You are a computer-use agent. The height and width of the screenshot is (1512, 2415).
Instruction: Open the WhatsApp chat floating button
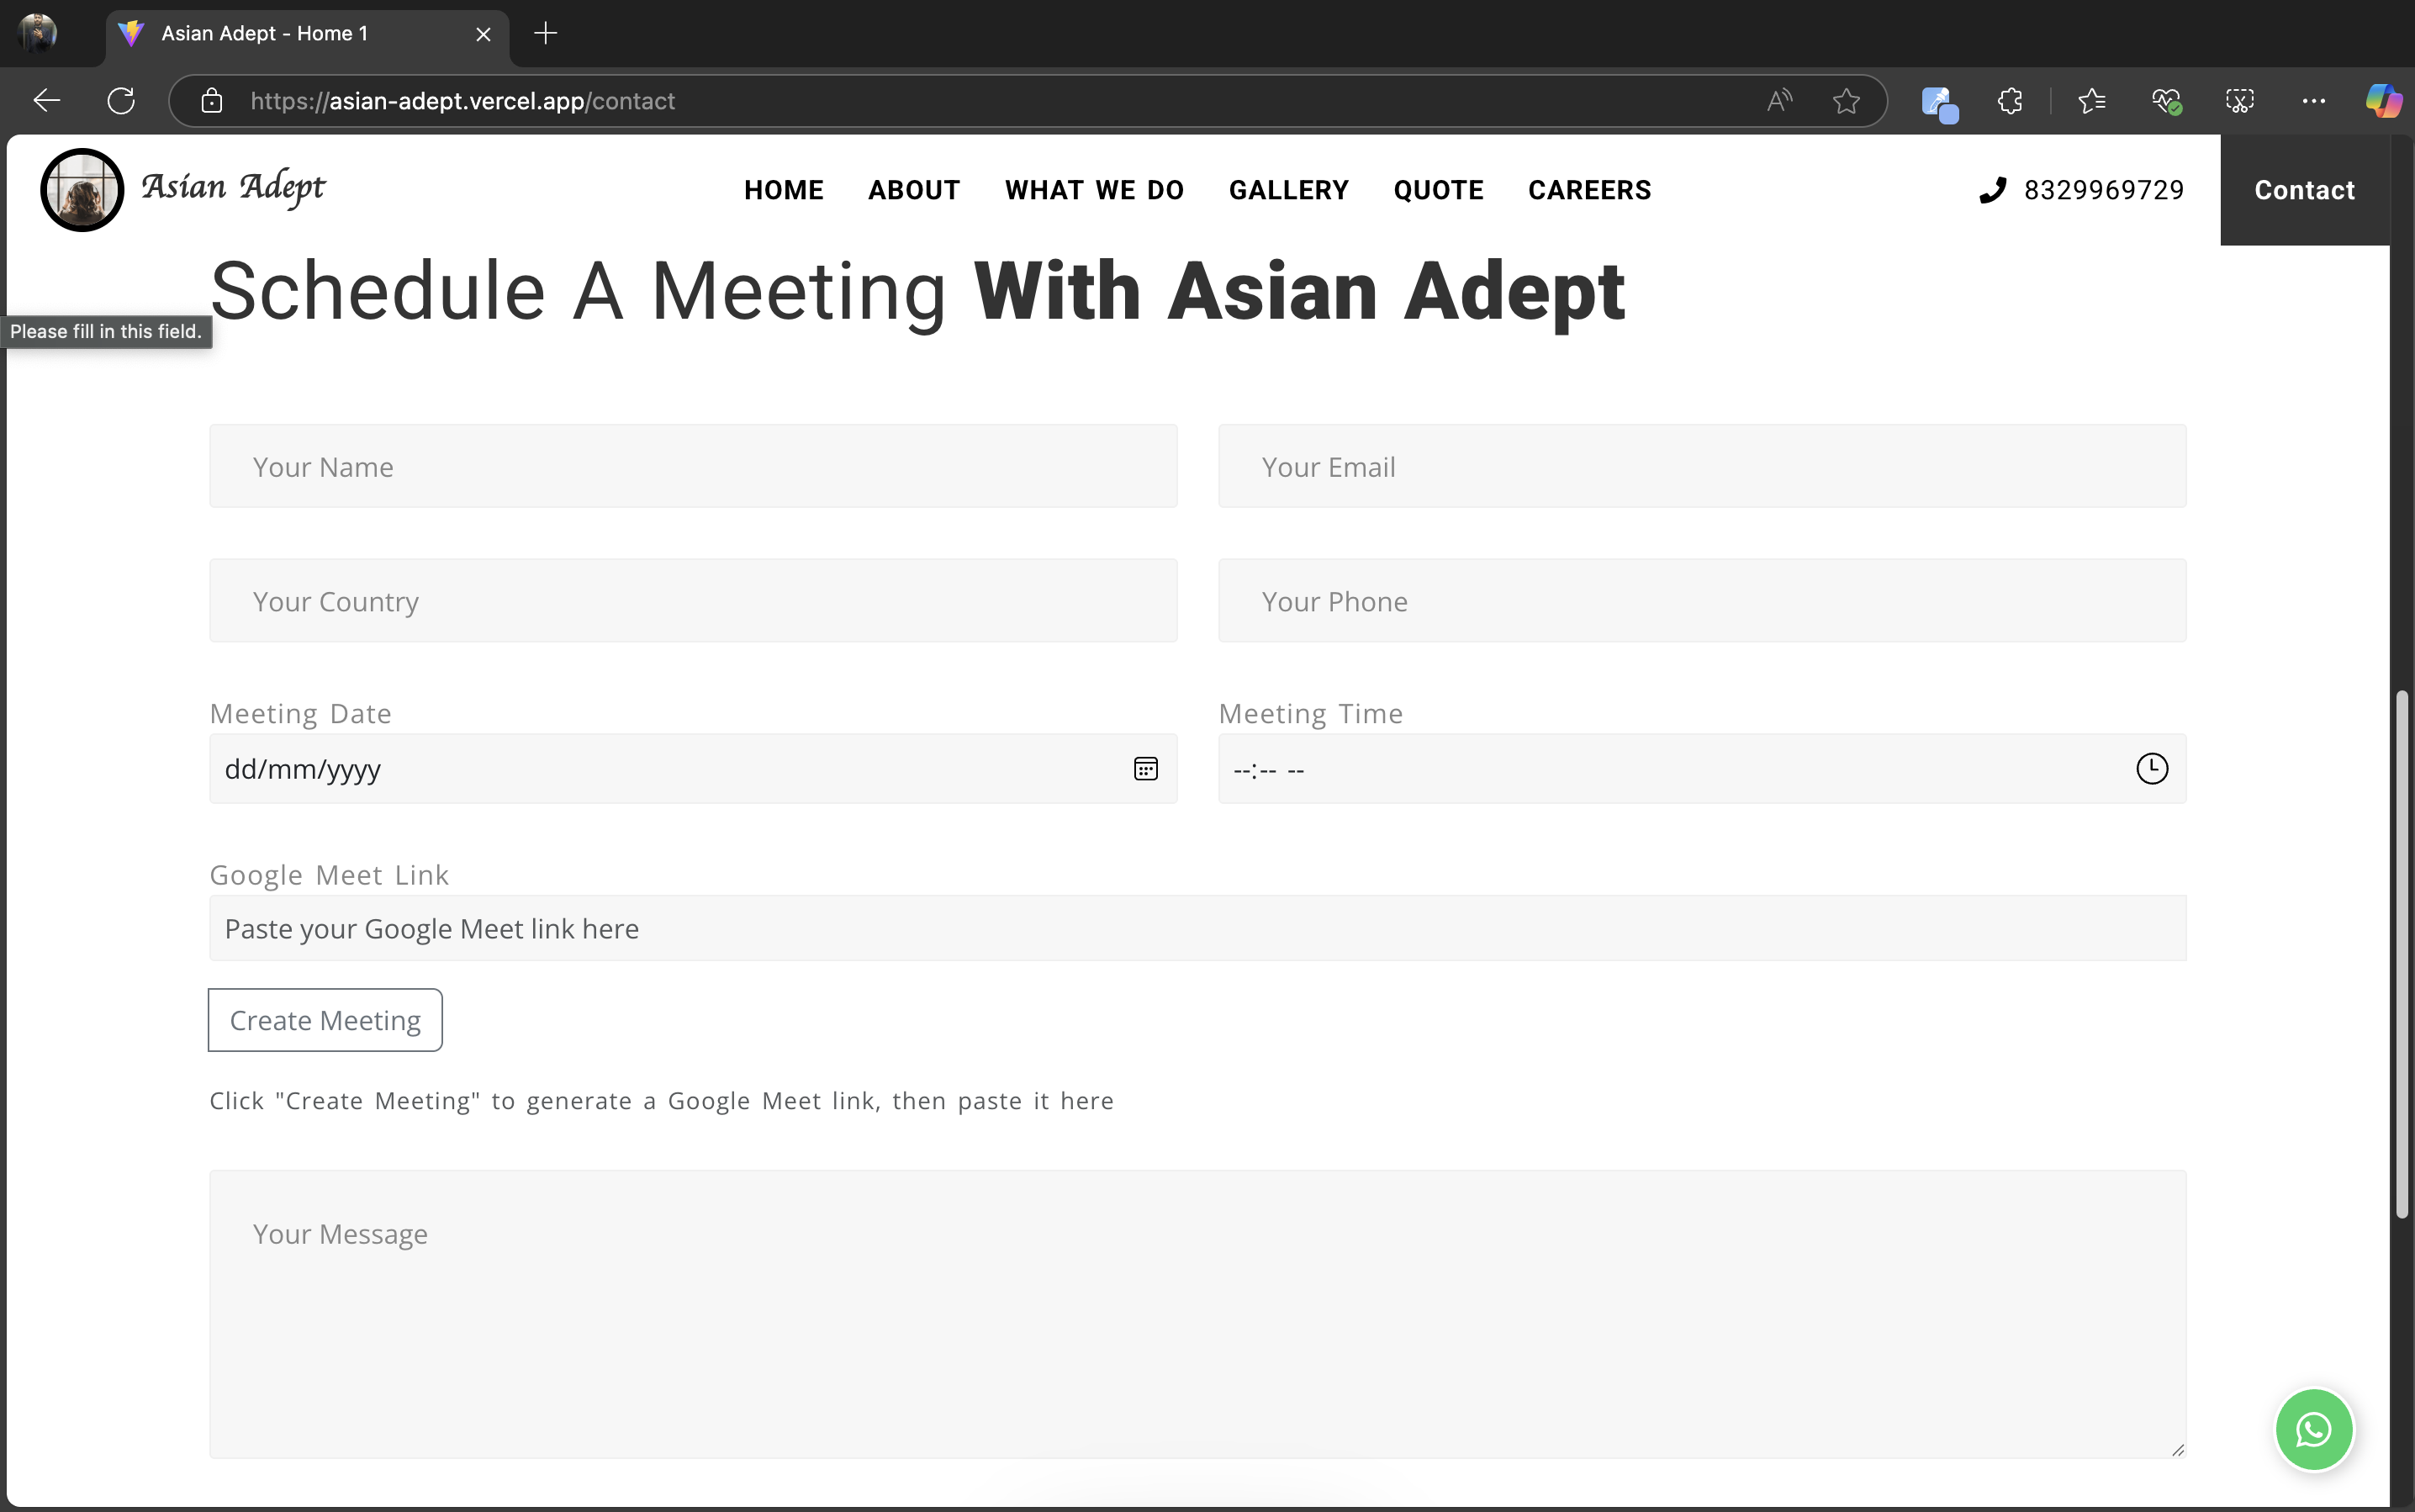tap(2313, 1429)
